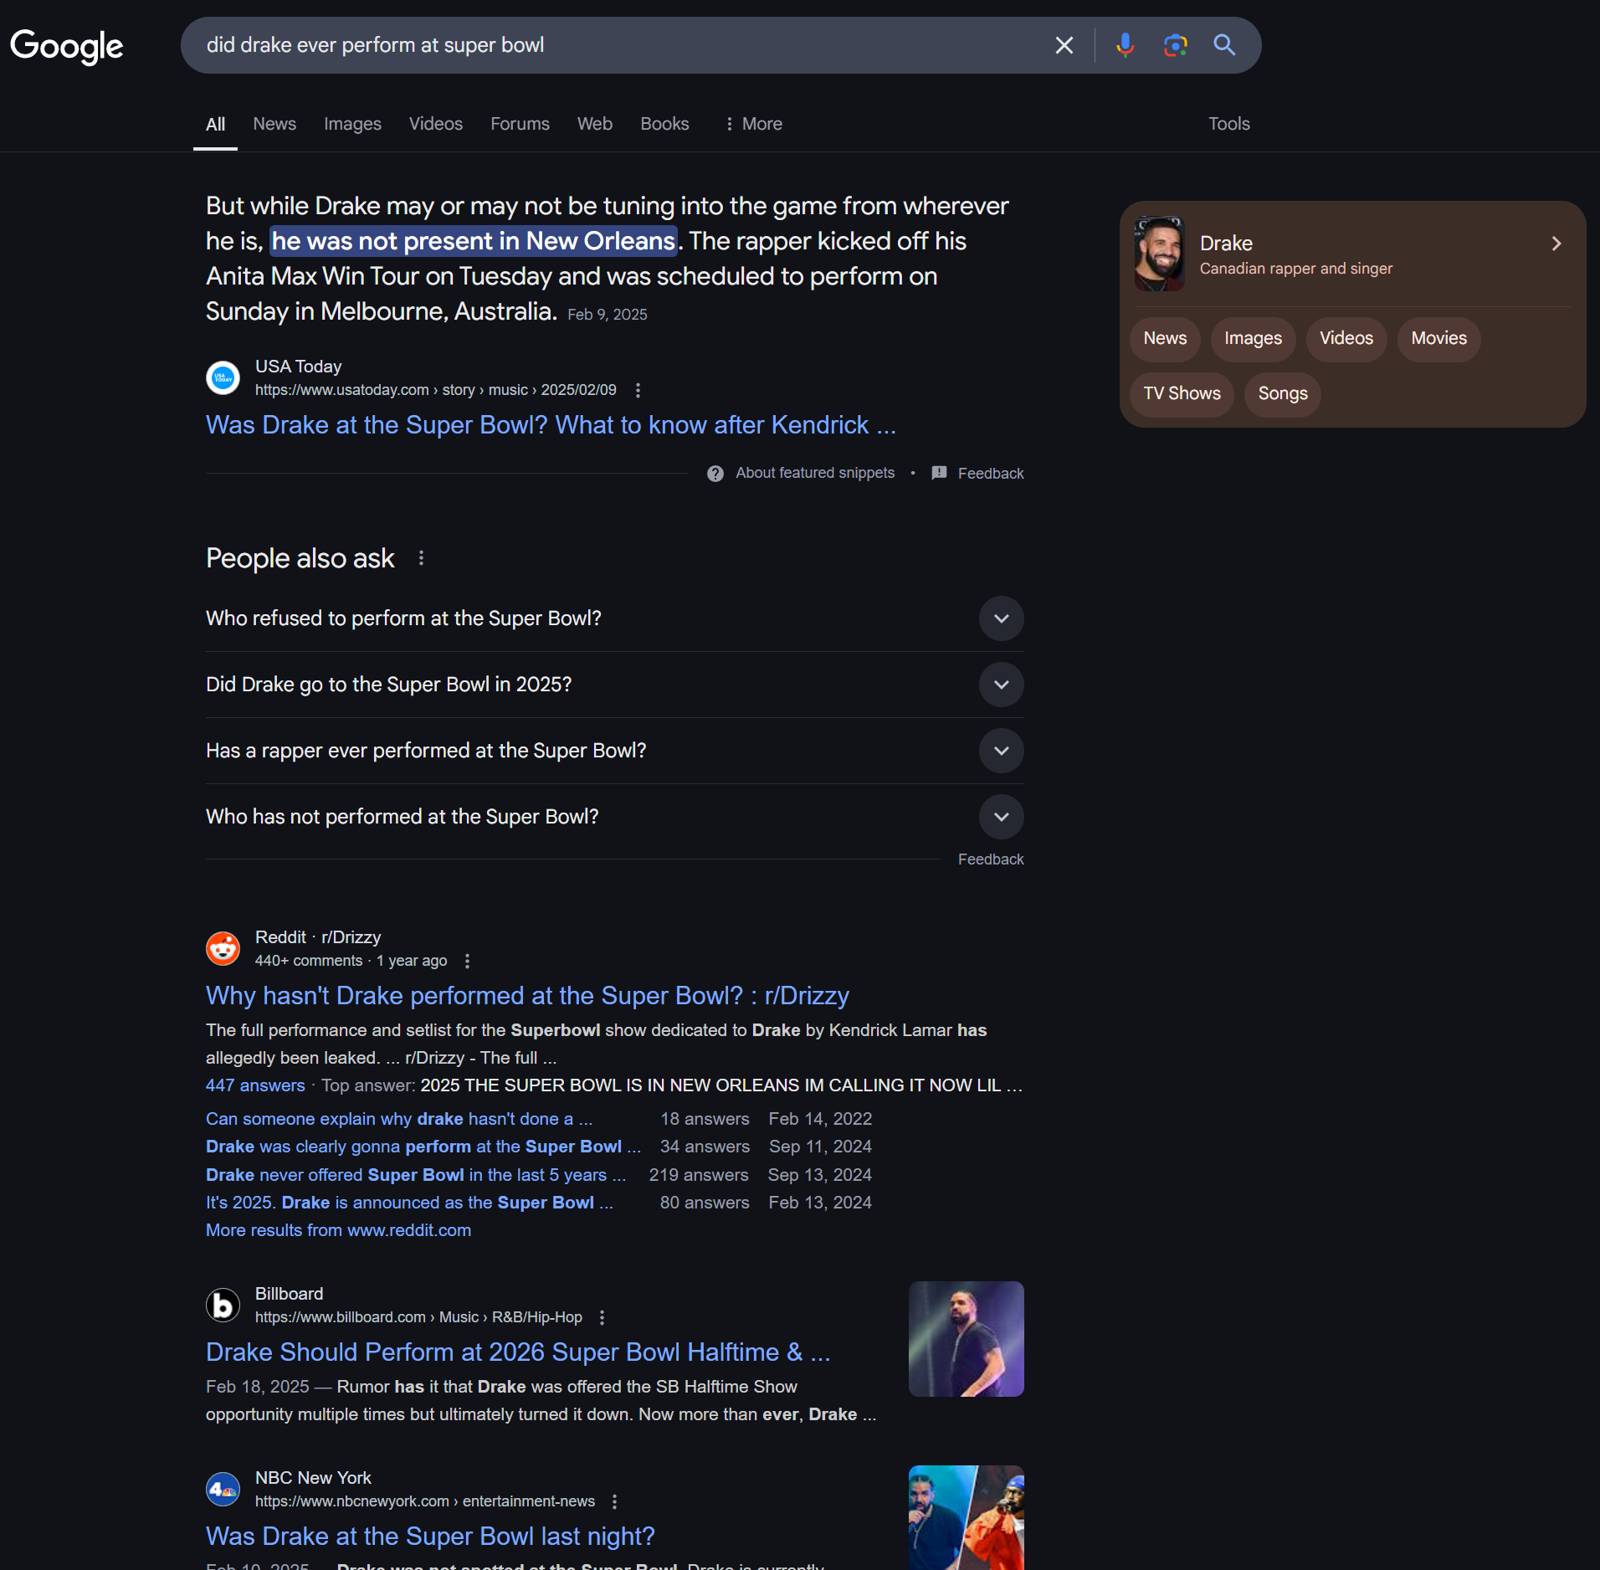Open 'Why hasn't Drake performed at the Super Bowl?' link
The width and height of the screenshot is (1600, 1570).
[527, 996]
